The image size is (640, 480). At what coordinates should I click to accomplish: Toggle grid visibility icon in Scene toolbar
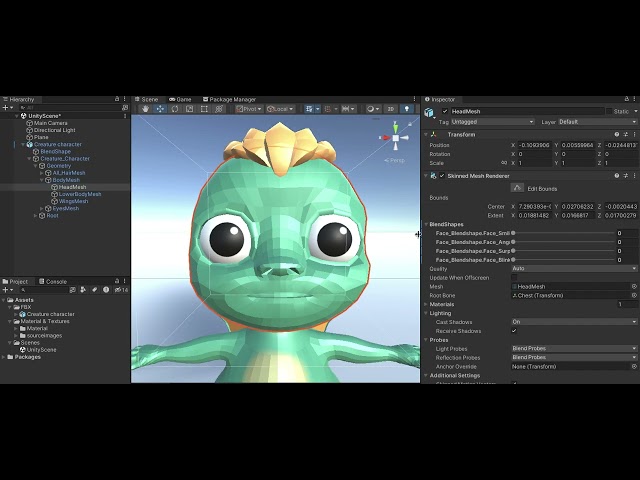[309, 109]
